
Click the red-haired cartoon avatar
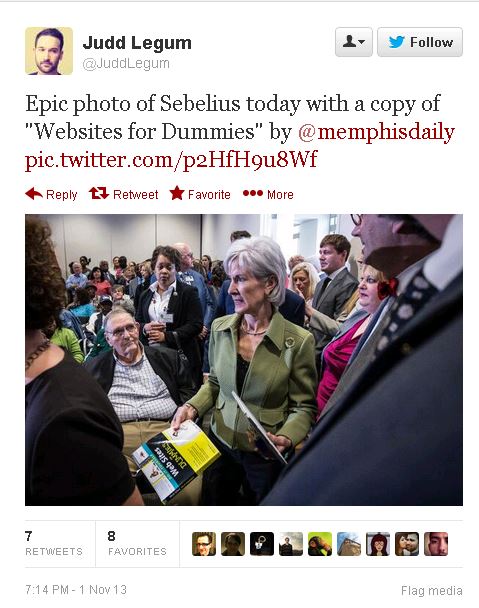378,544
